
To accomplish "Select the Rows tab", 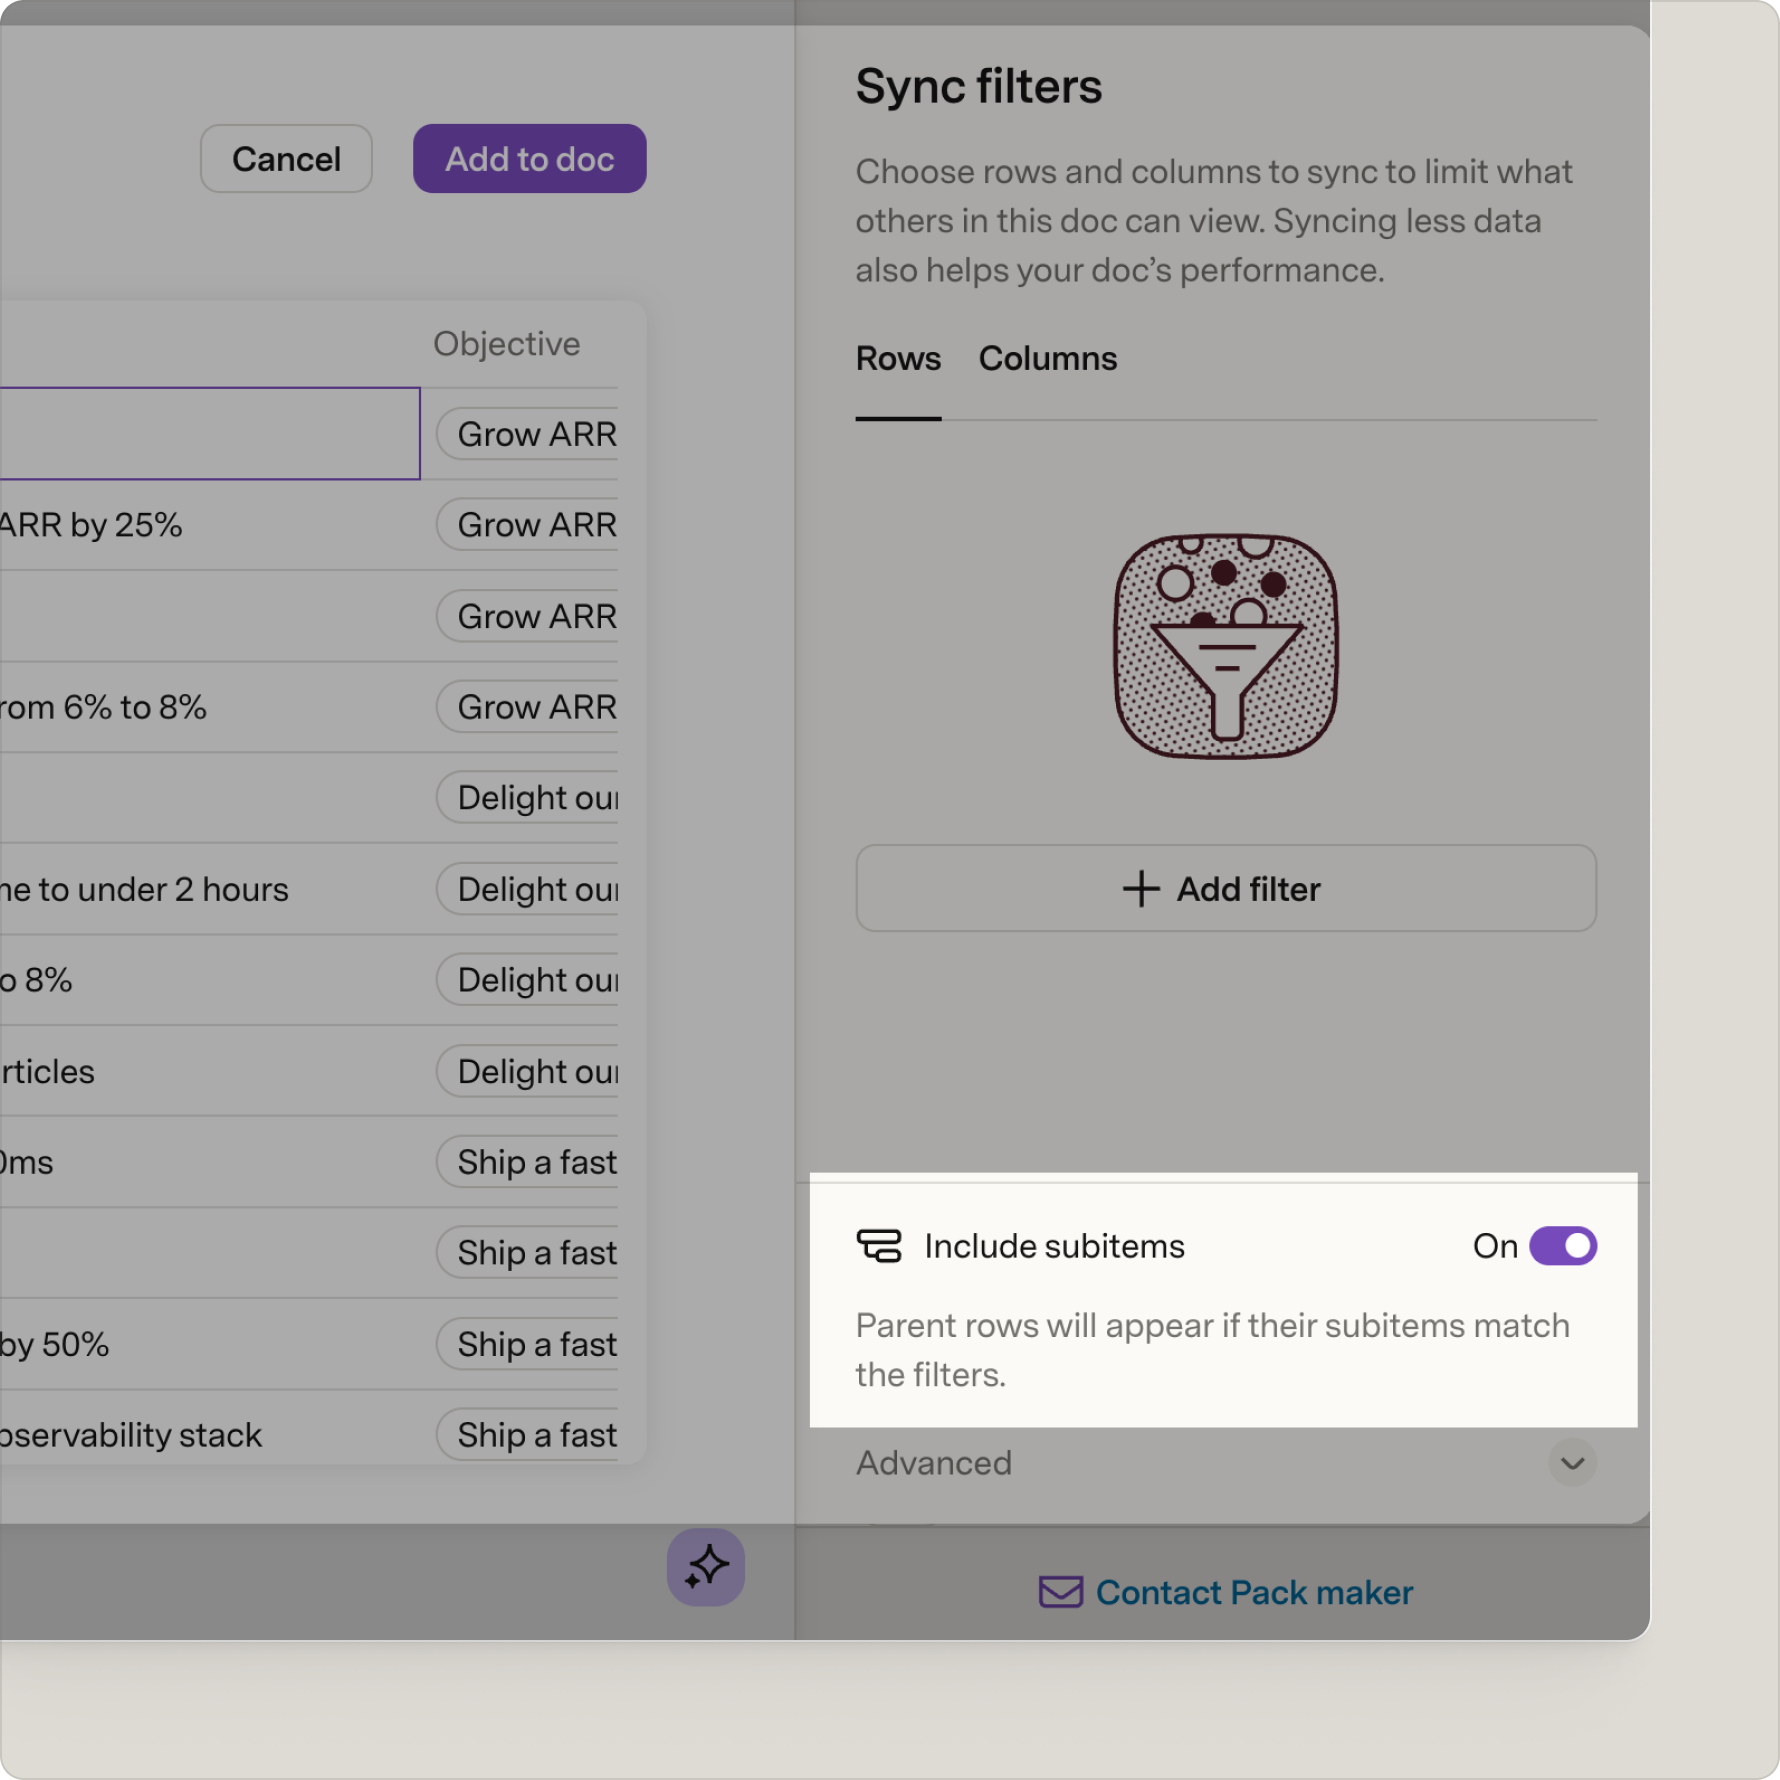I will 898,359.
